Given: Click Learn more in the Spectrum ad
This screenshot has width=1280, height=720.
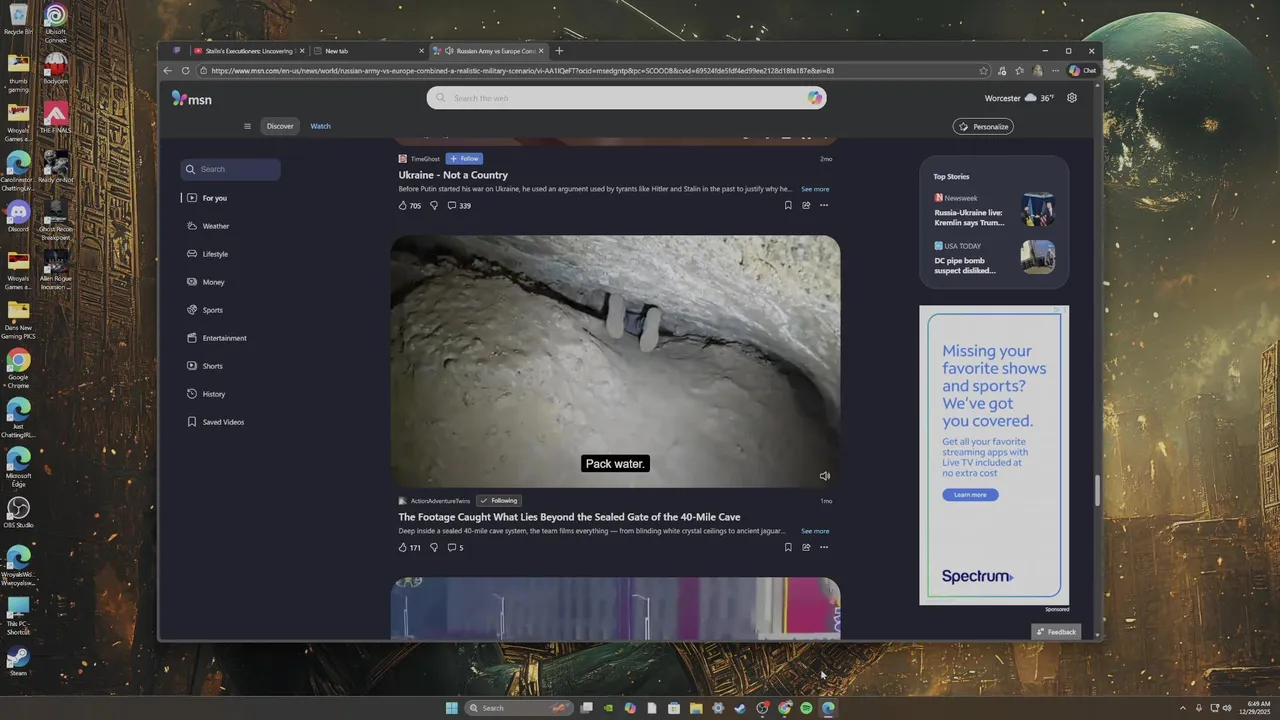Looking at the screenshot, I should (x=970, y=495).
